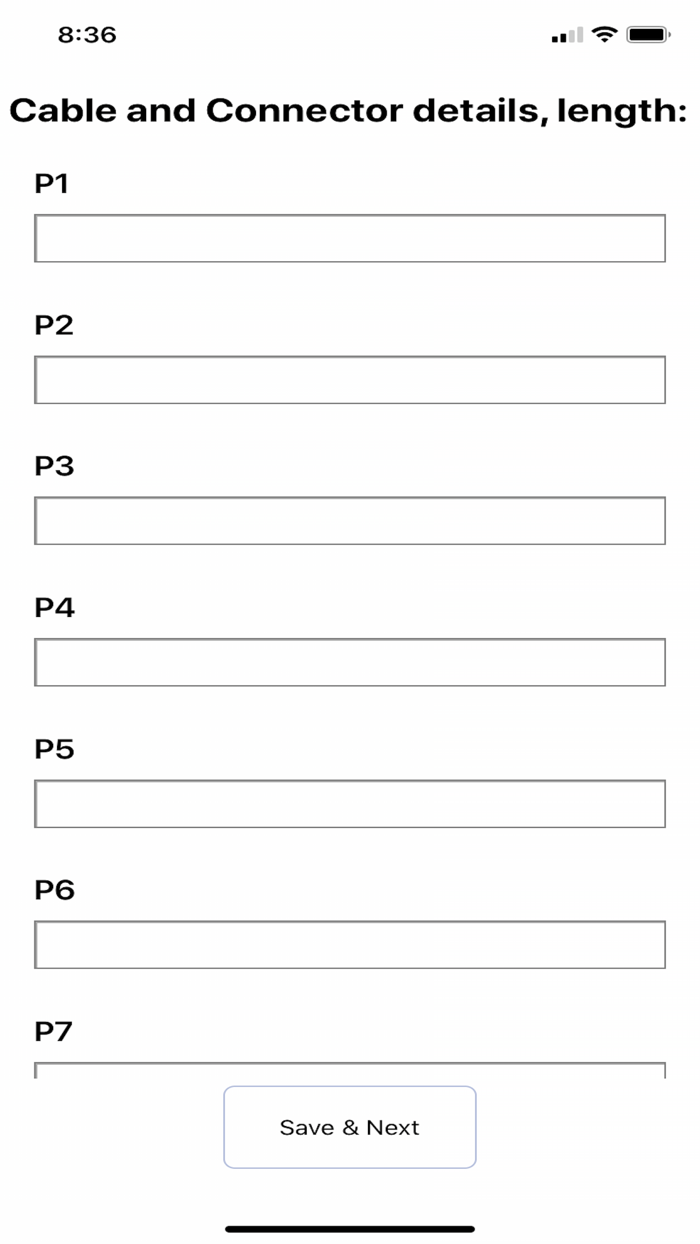Click the P4 label

tap(54, 608)
